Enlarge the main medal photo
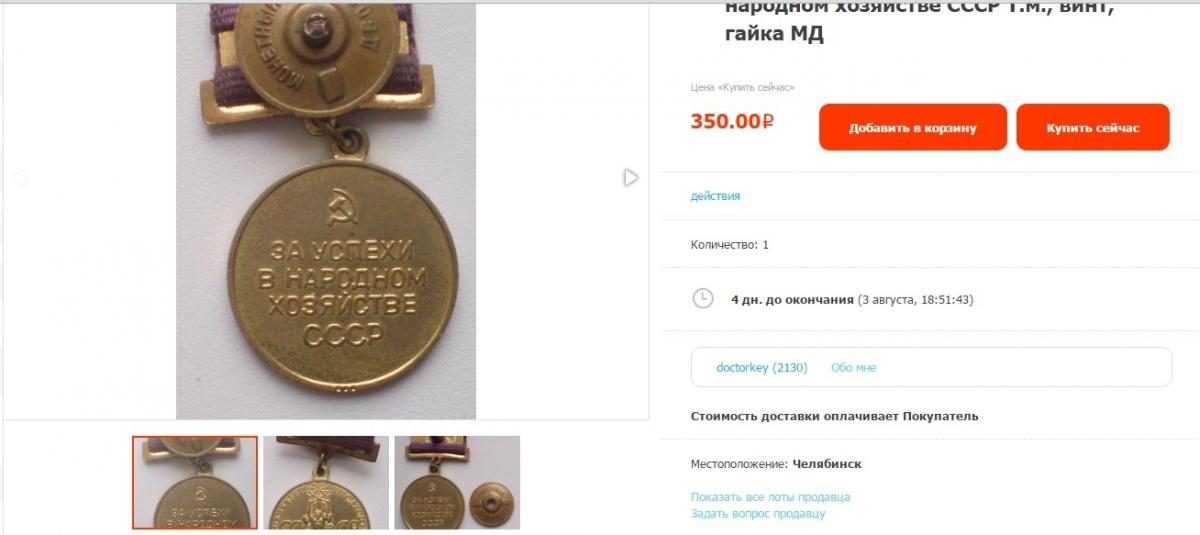This screenshot has width=1200, height=535. point(326,210)
